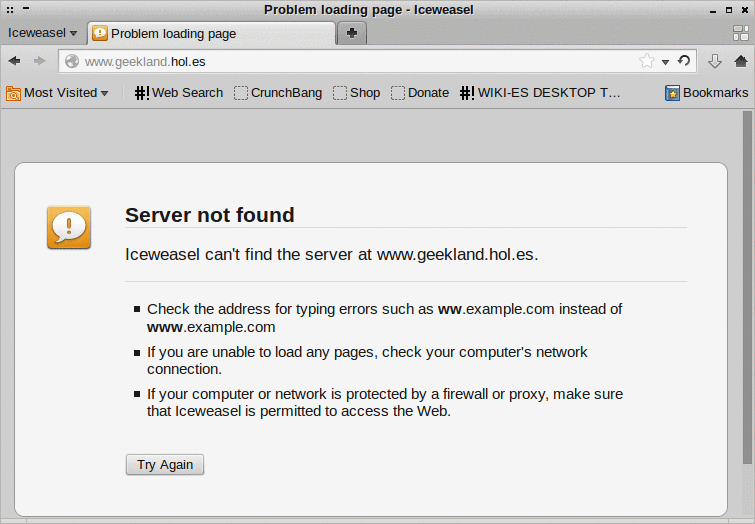Screen dimensions: 755x524
Task: Open the Downloads arrow button
Action: (715, 61)
